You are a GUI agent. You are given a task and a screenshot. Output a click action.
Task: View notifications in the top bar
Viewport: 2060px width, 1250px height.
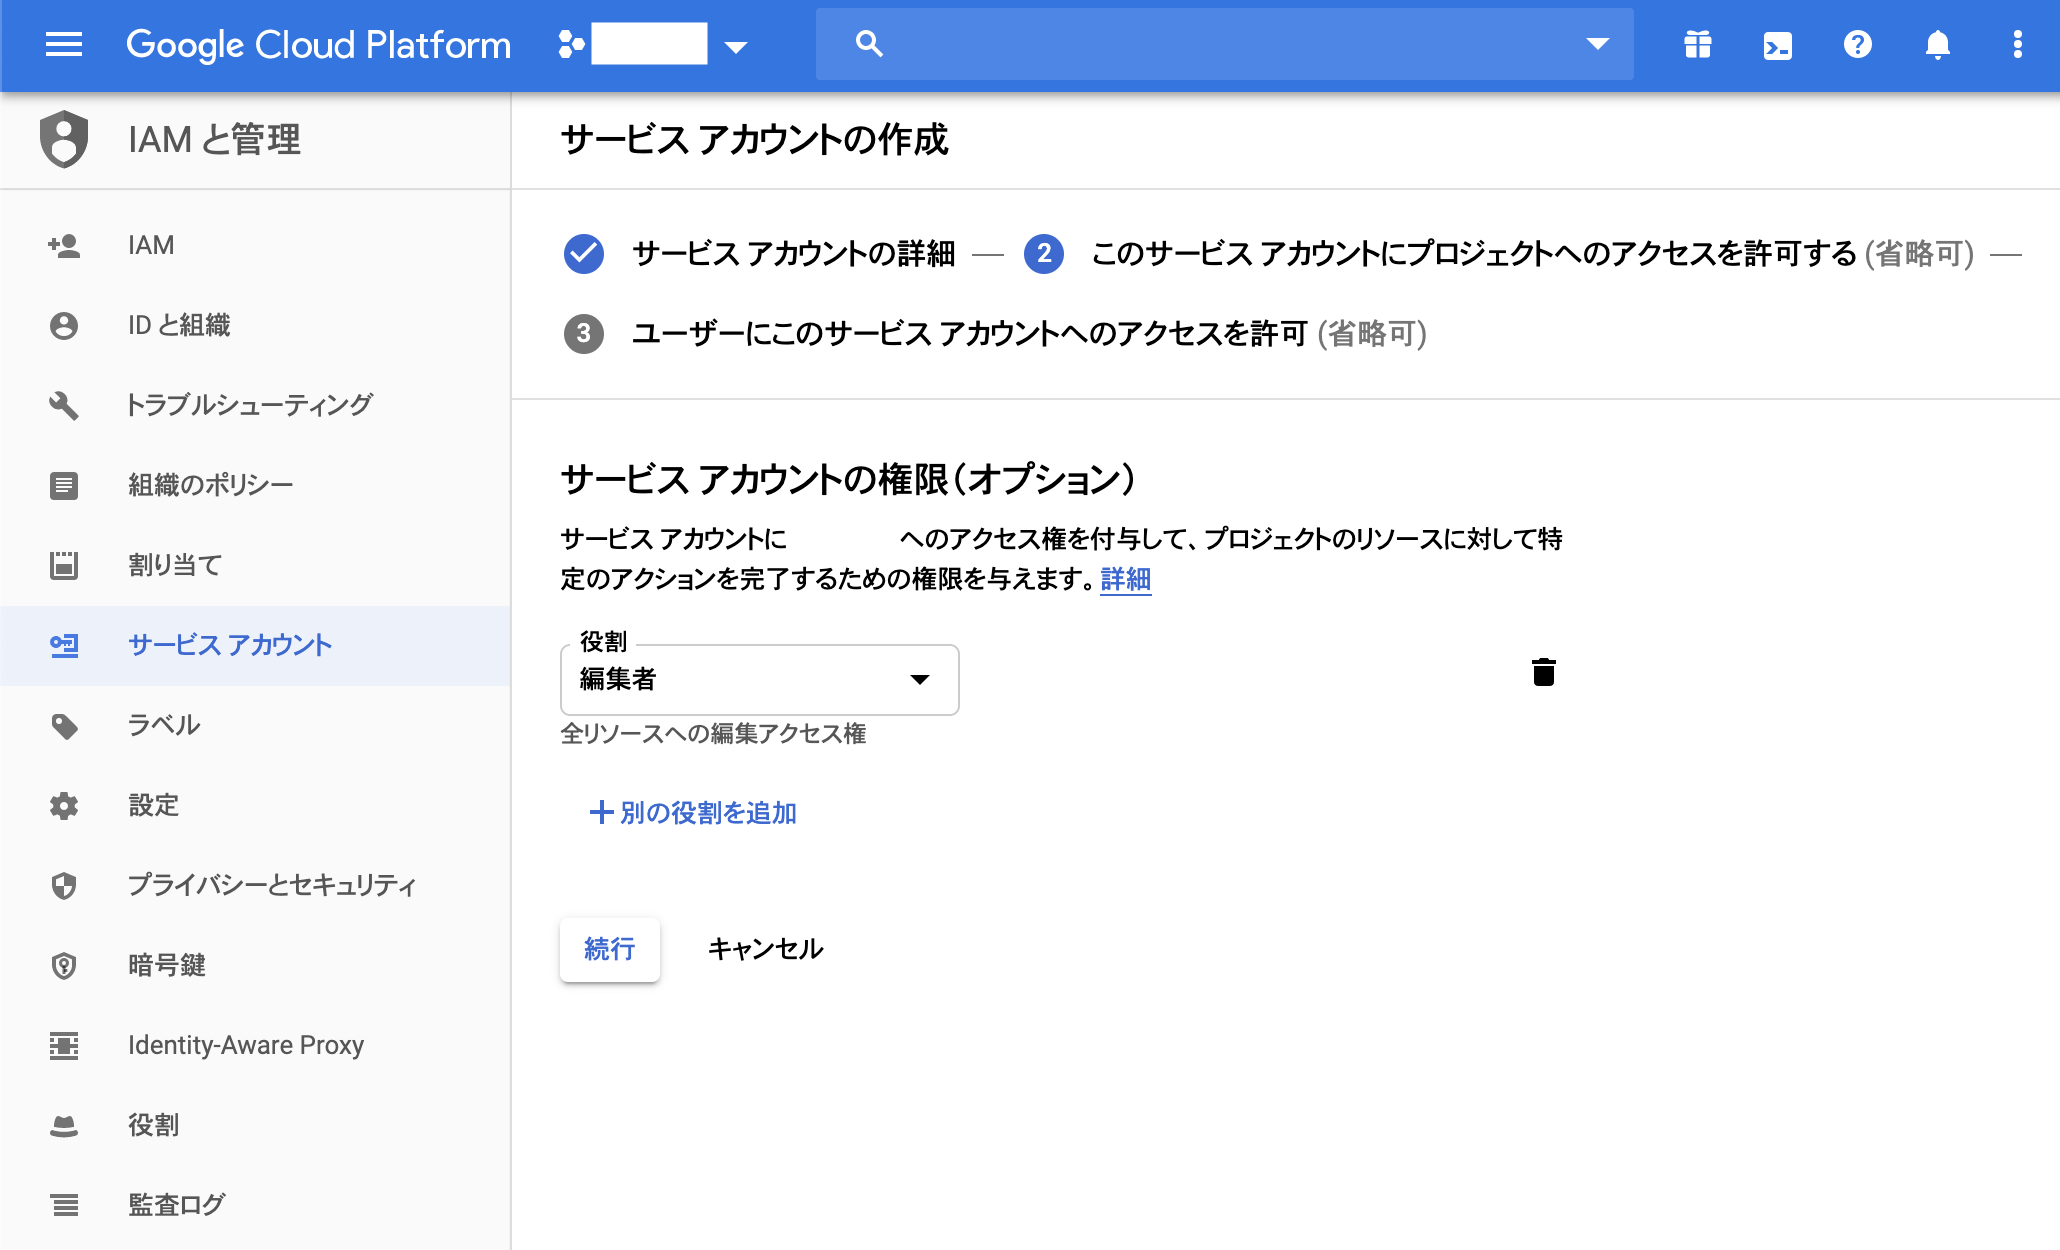pos(1937,43)
